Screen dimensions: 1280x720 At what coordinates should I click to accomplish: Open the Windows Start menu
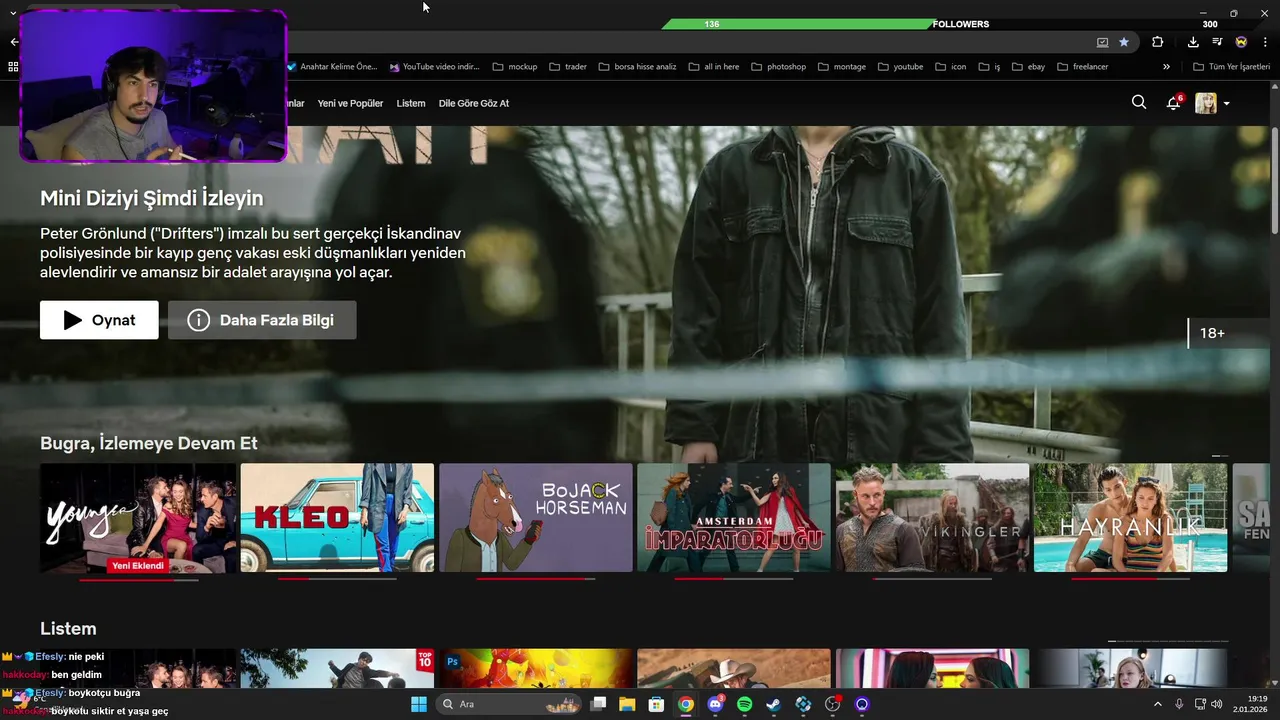(x=419, y=704)
